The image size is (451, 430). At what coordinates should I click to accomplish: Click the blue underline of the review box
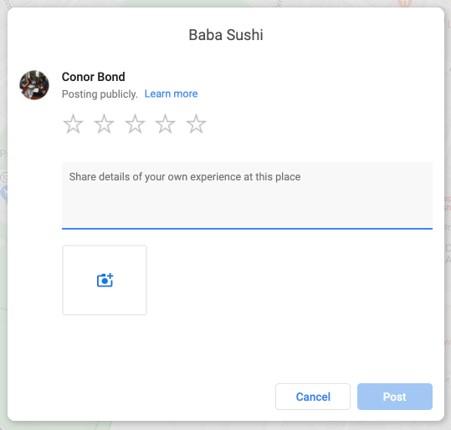[247, 229]
